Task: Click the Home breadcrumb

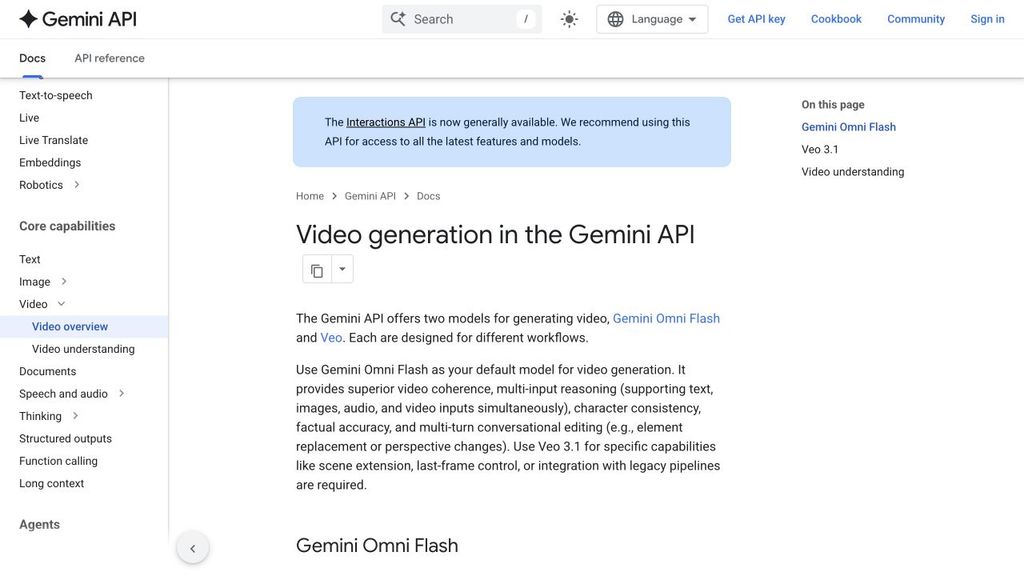Action: [x=310, y=196]
